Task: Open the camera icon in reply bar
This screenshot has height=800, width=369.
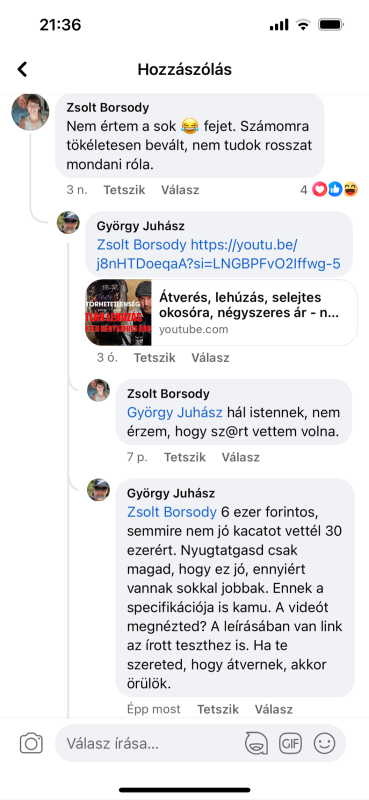Action: [31, 743]
